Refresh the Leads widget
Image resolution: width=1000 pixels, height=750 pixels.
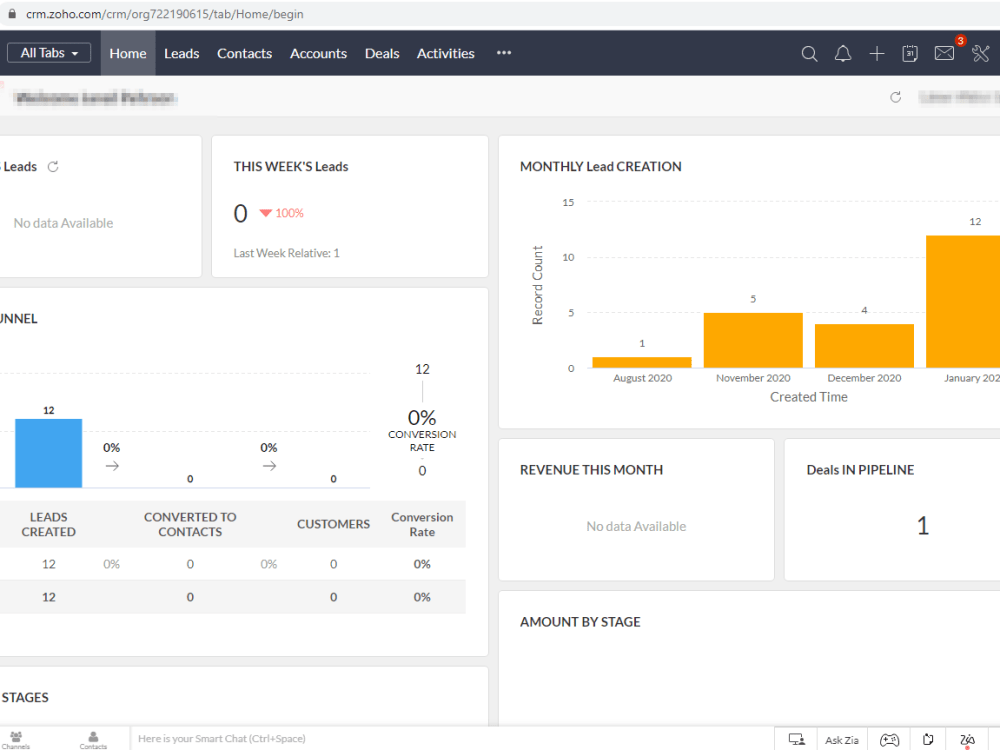click(53, 166)
